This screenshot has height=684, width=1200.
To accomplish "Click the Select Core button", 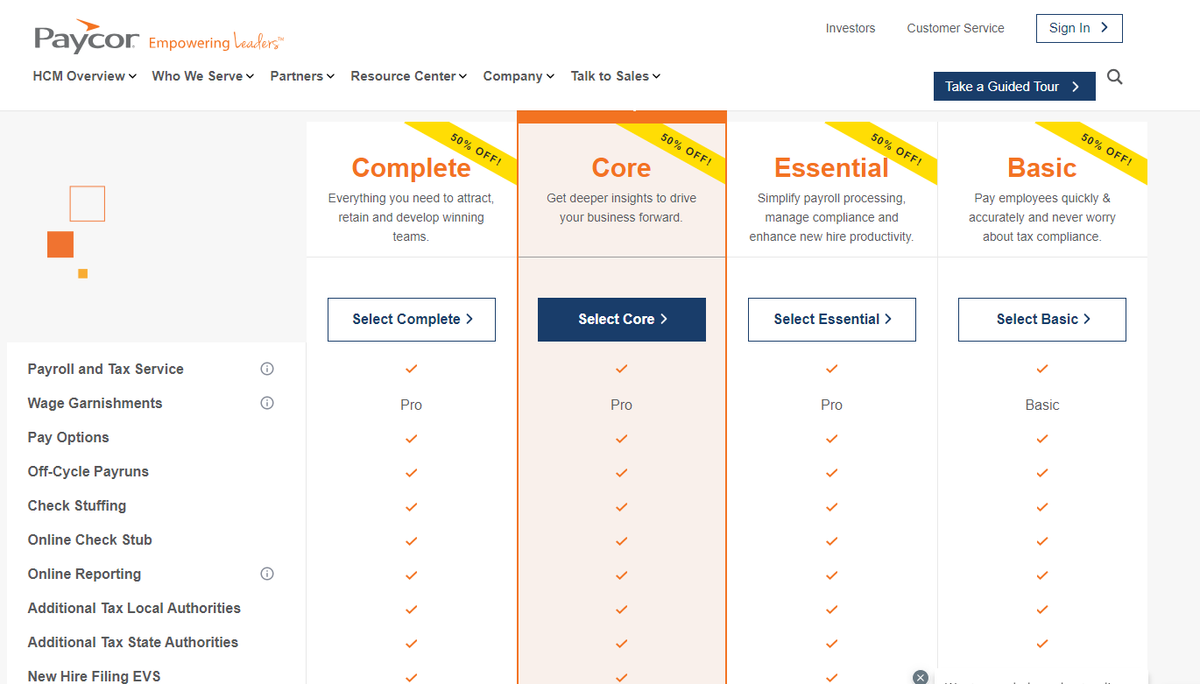I will tap(622, 319).
